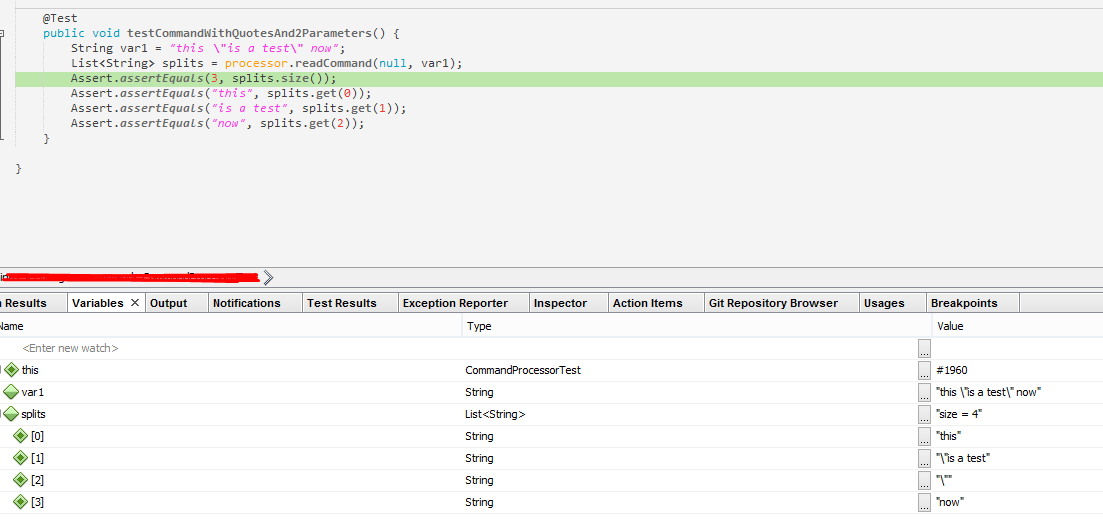Open Git Repository Browser tab
Viewport: 1103px width, 520px height.
coord(773,303)
